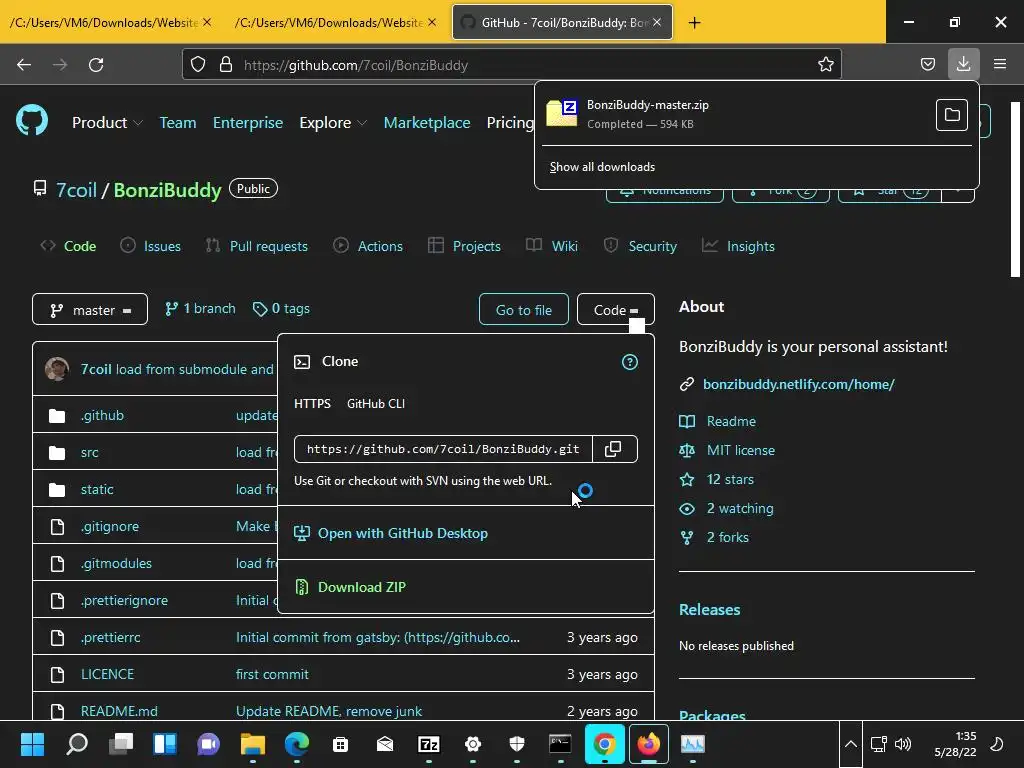Go back to the previous page
The image size is (1024, 768).
tap(24, 65)
